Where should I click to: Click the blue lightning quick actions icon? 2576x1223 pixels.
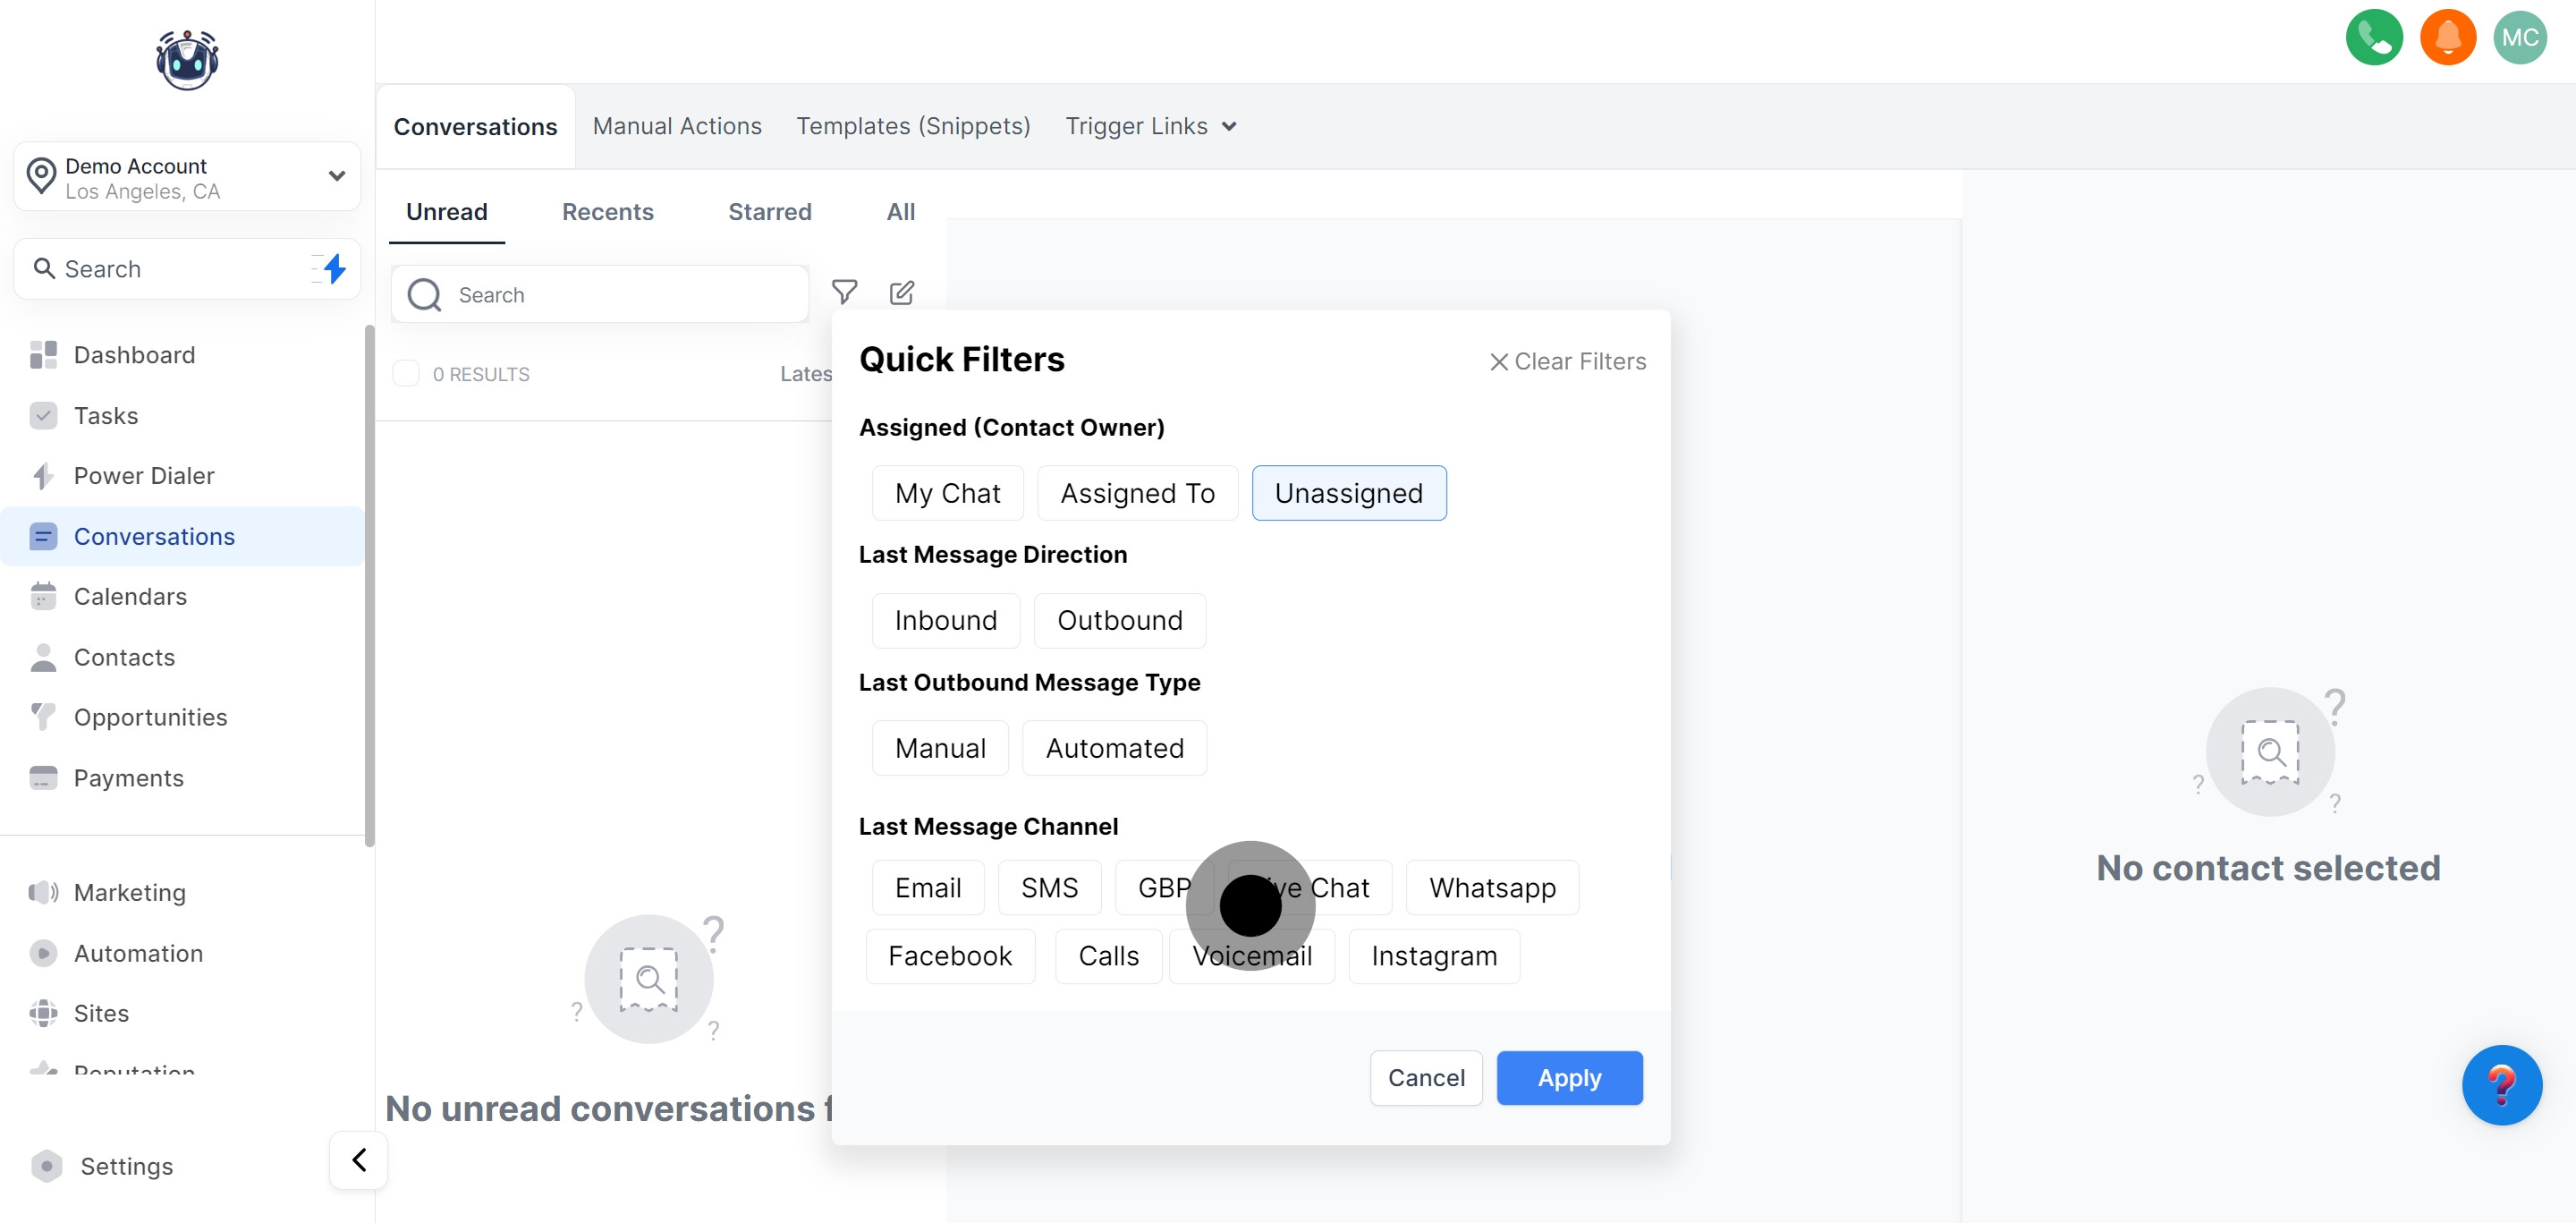334,268
